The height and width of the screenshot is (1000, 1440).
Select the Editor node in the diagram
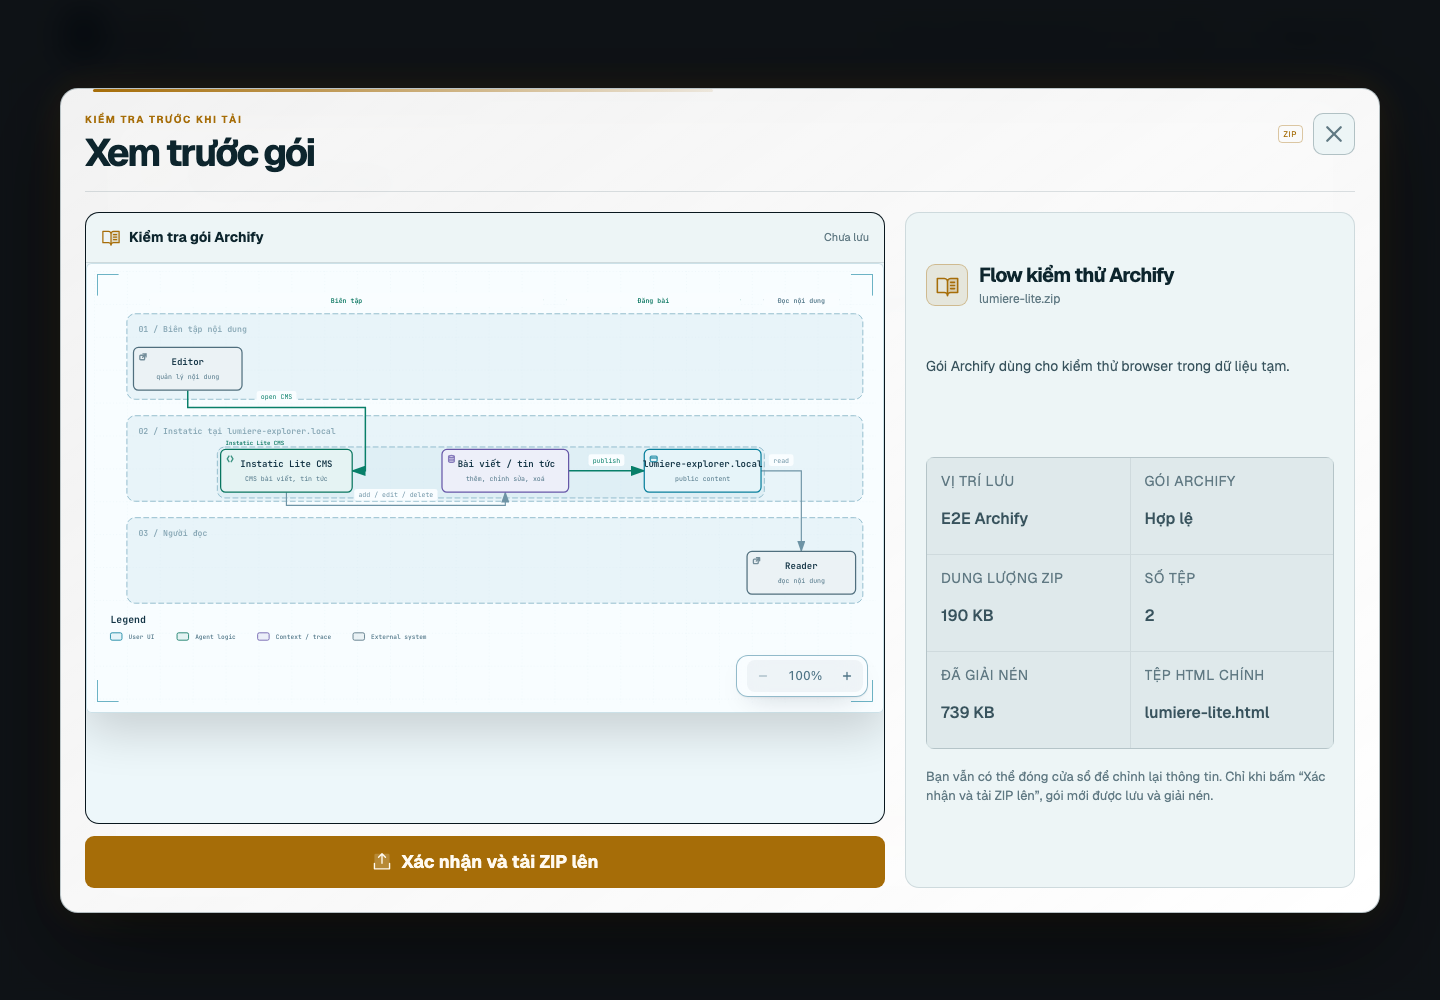pos(188,369)
